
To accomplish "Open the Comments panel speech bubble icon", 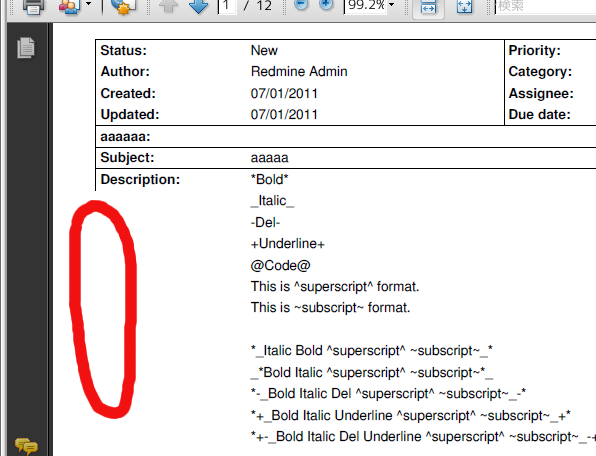I will pyautogui.click(x=26, y=446).
